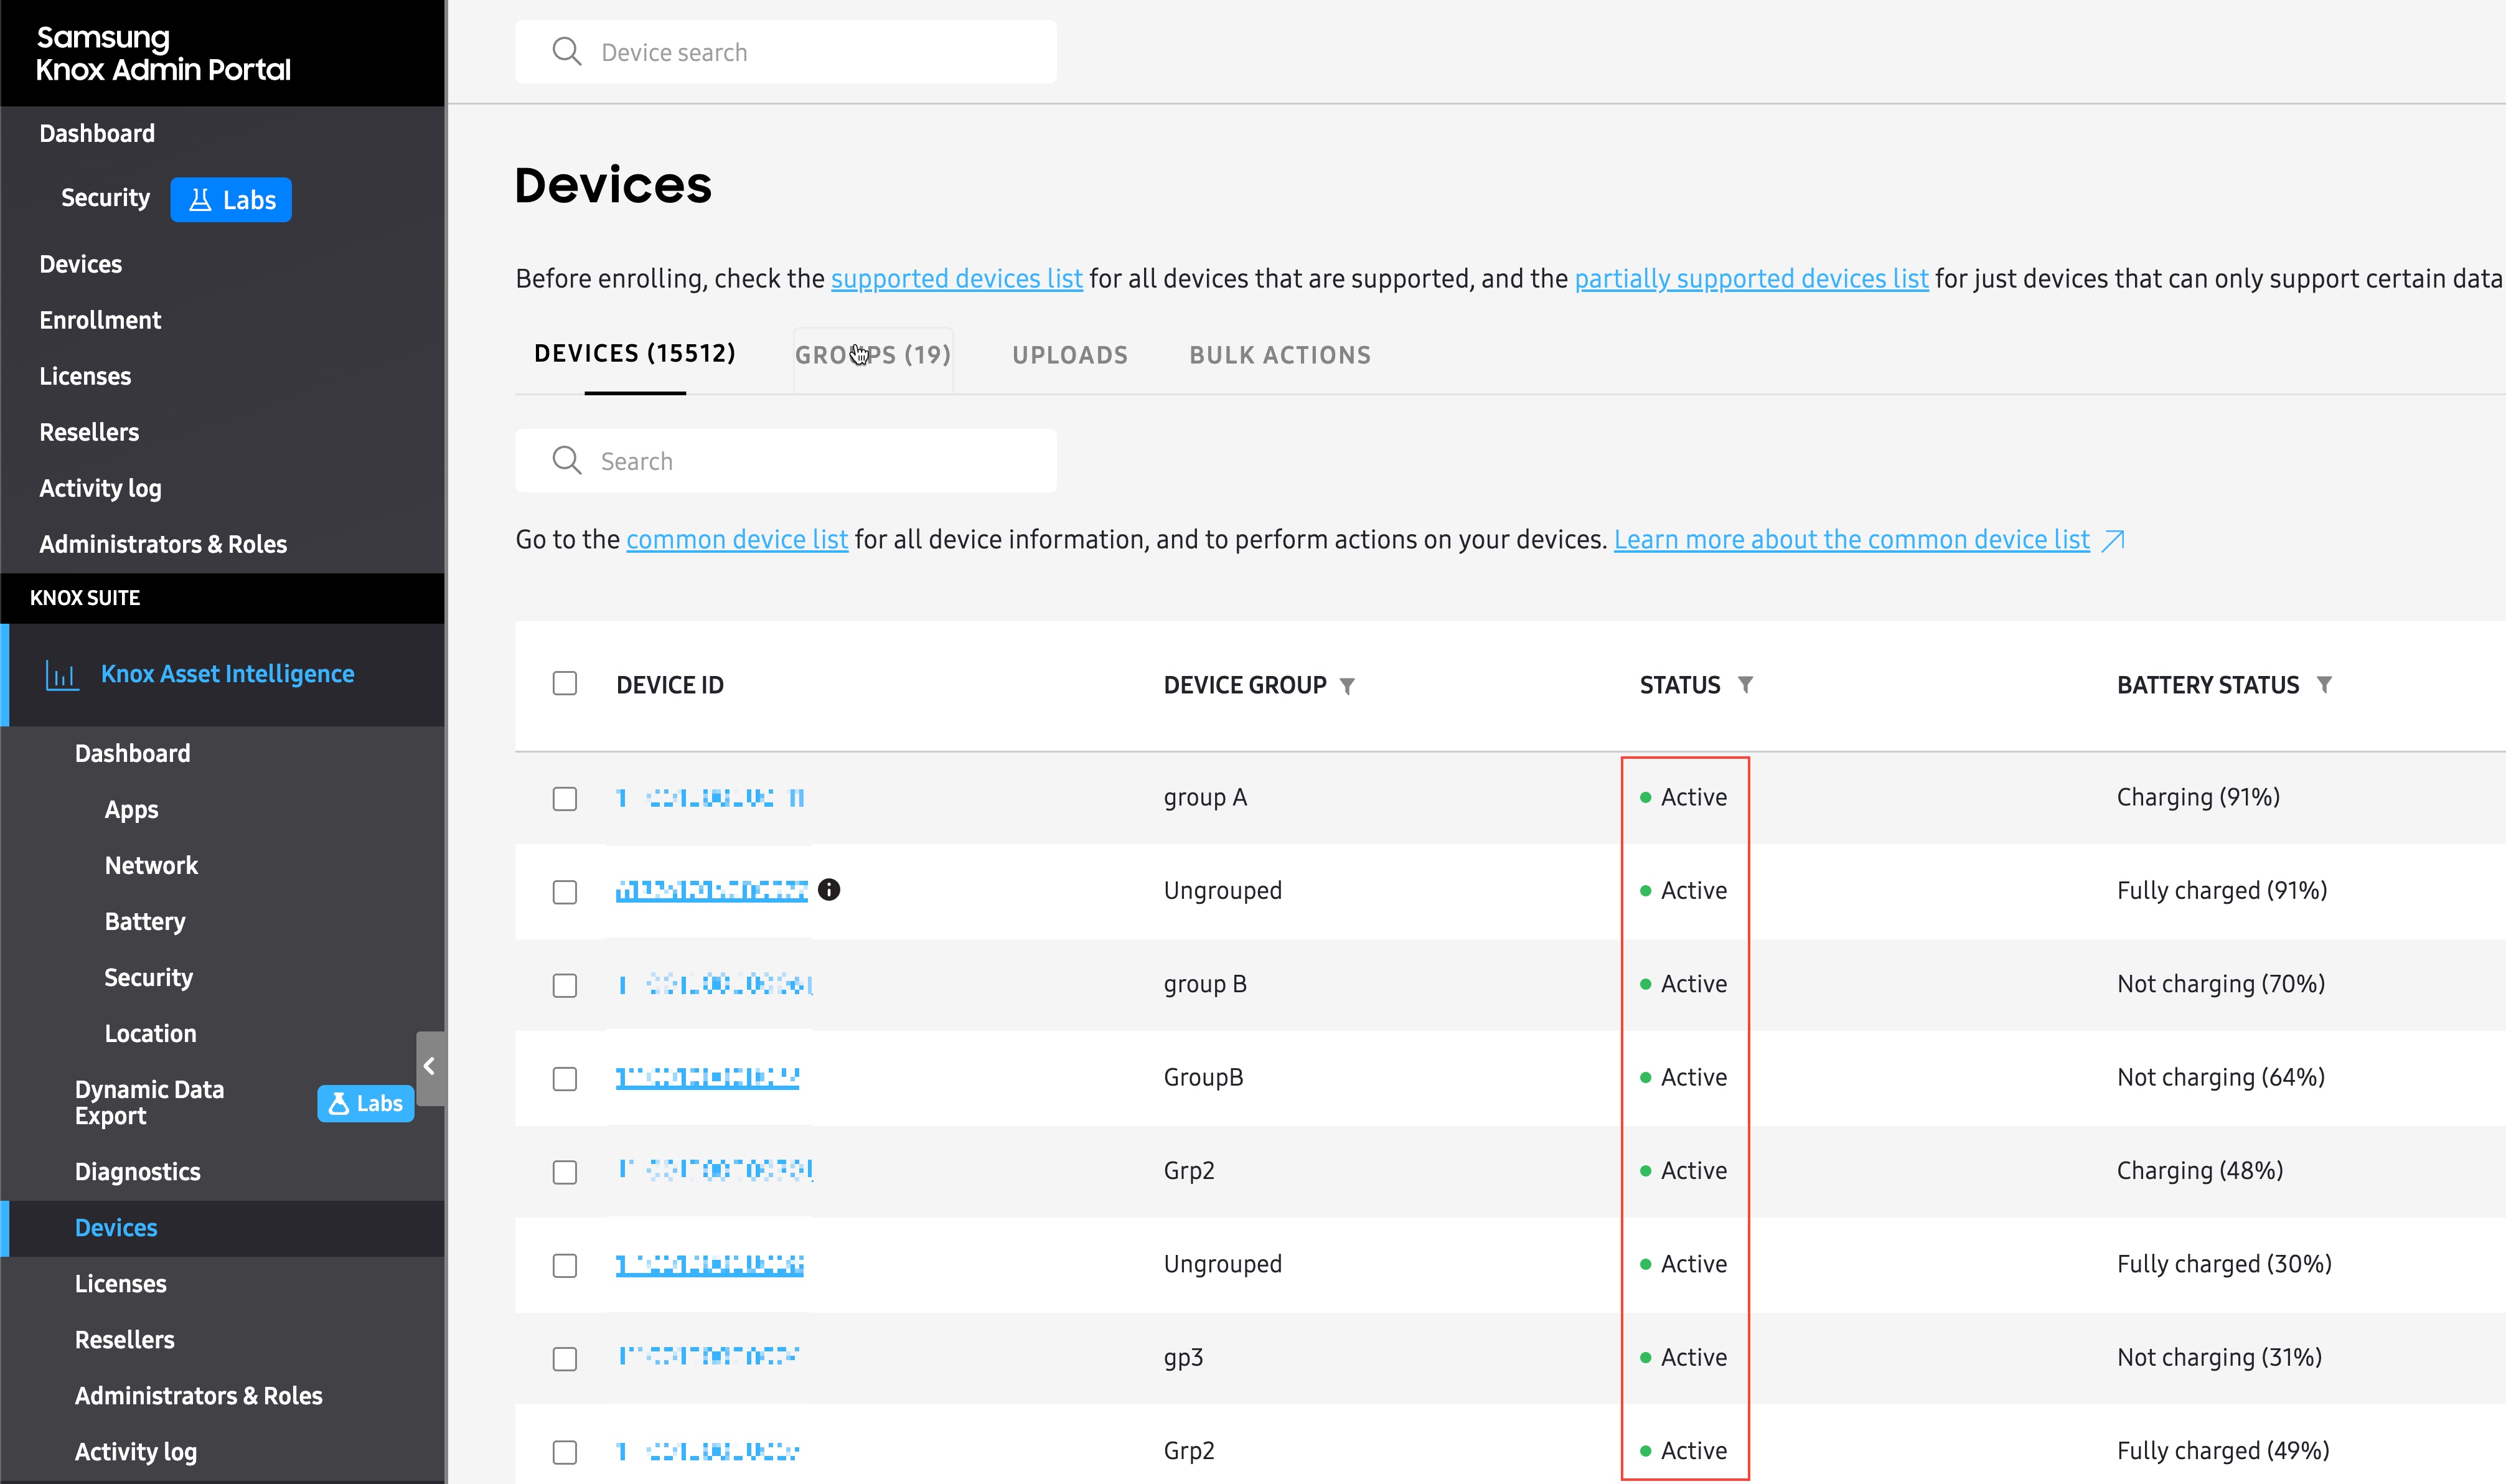Click the 'Grp2' cell in Charging (48%) row

tap(1189, 1171)
